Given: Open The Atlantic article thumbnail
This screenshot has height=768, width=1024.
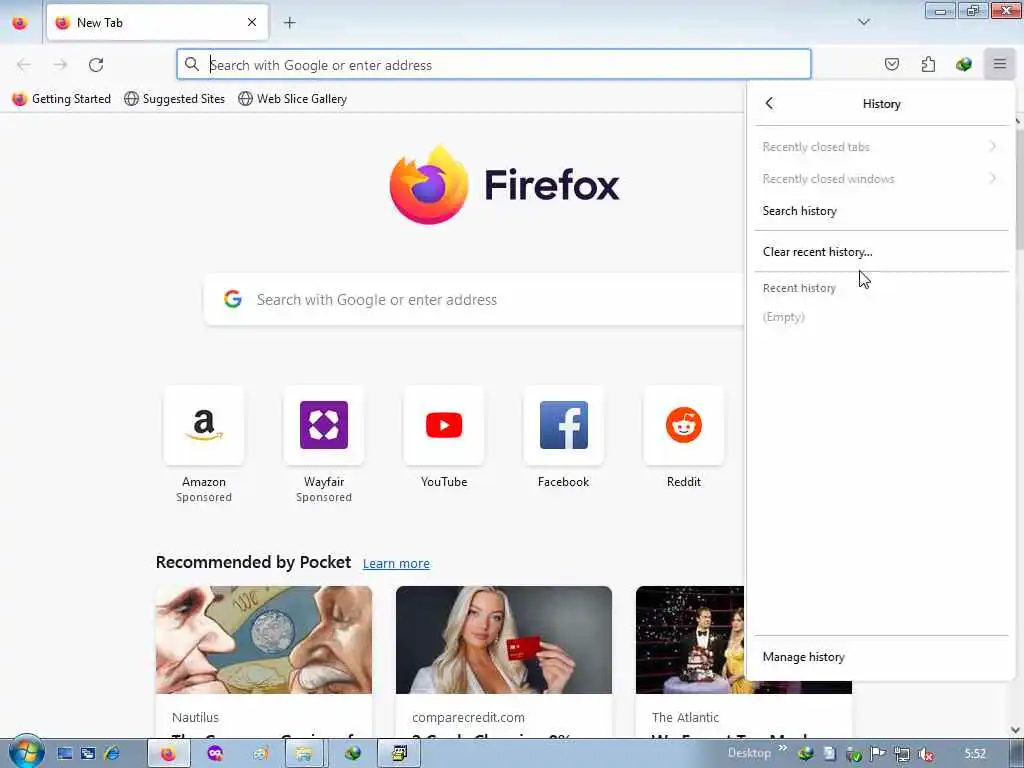Looking at the screenshot, I should (x=690, y=639).
